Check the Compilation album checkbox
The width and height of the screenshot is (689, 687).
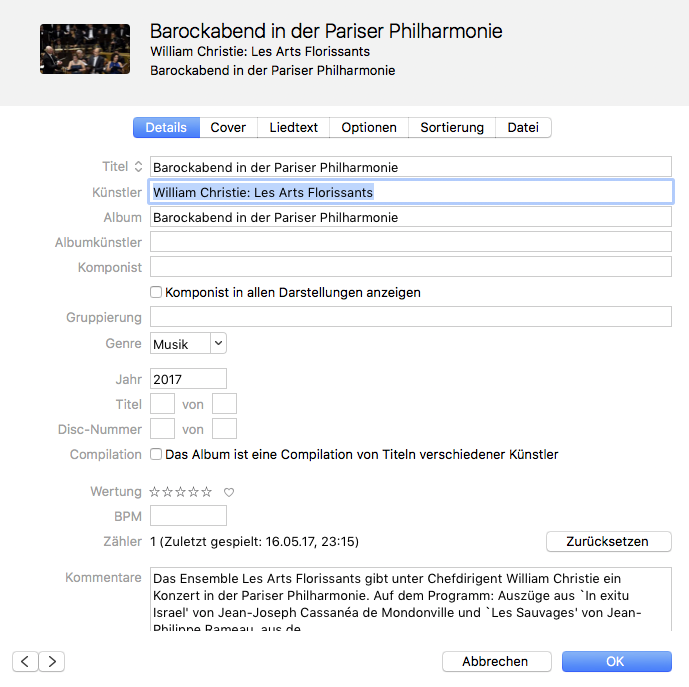tap(156, 454)
